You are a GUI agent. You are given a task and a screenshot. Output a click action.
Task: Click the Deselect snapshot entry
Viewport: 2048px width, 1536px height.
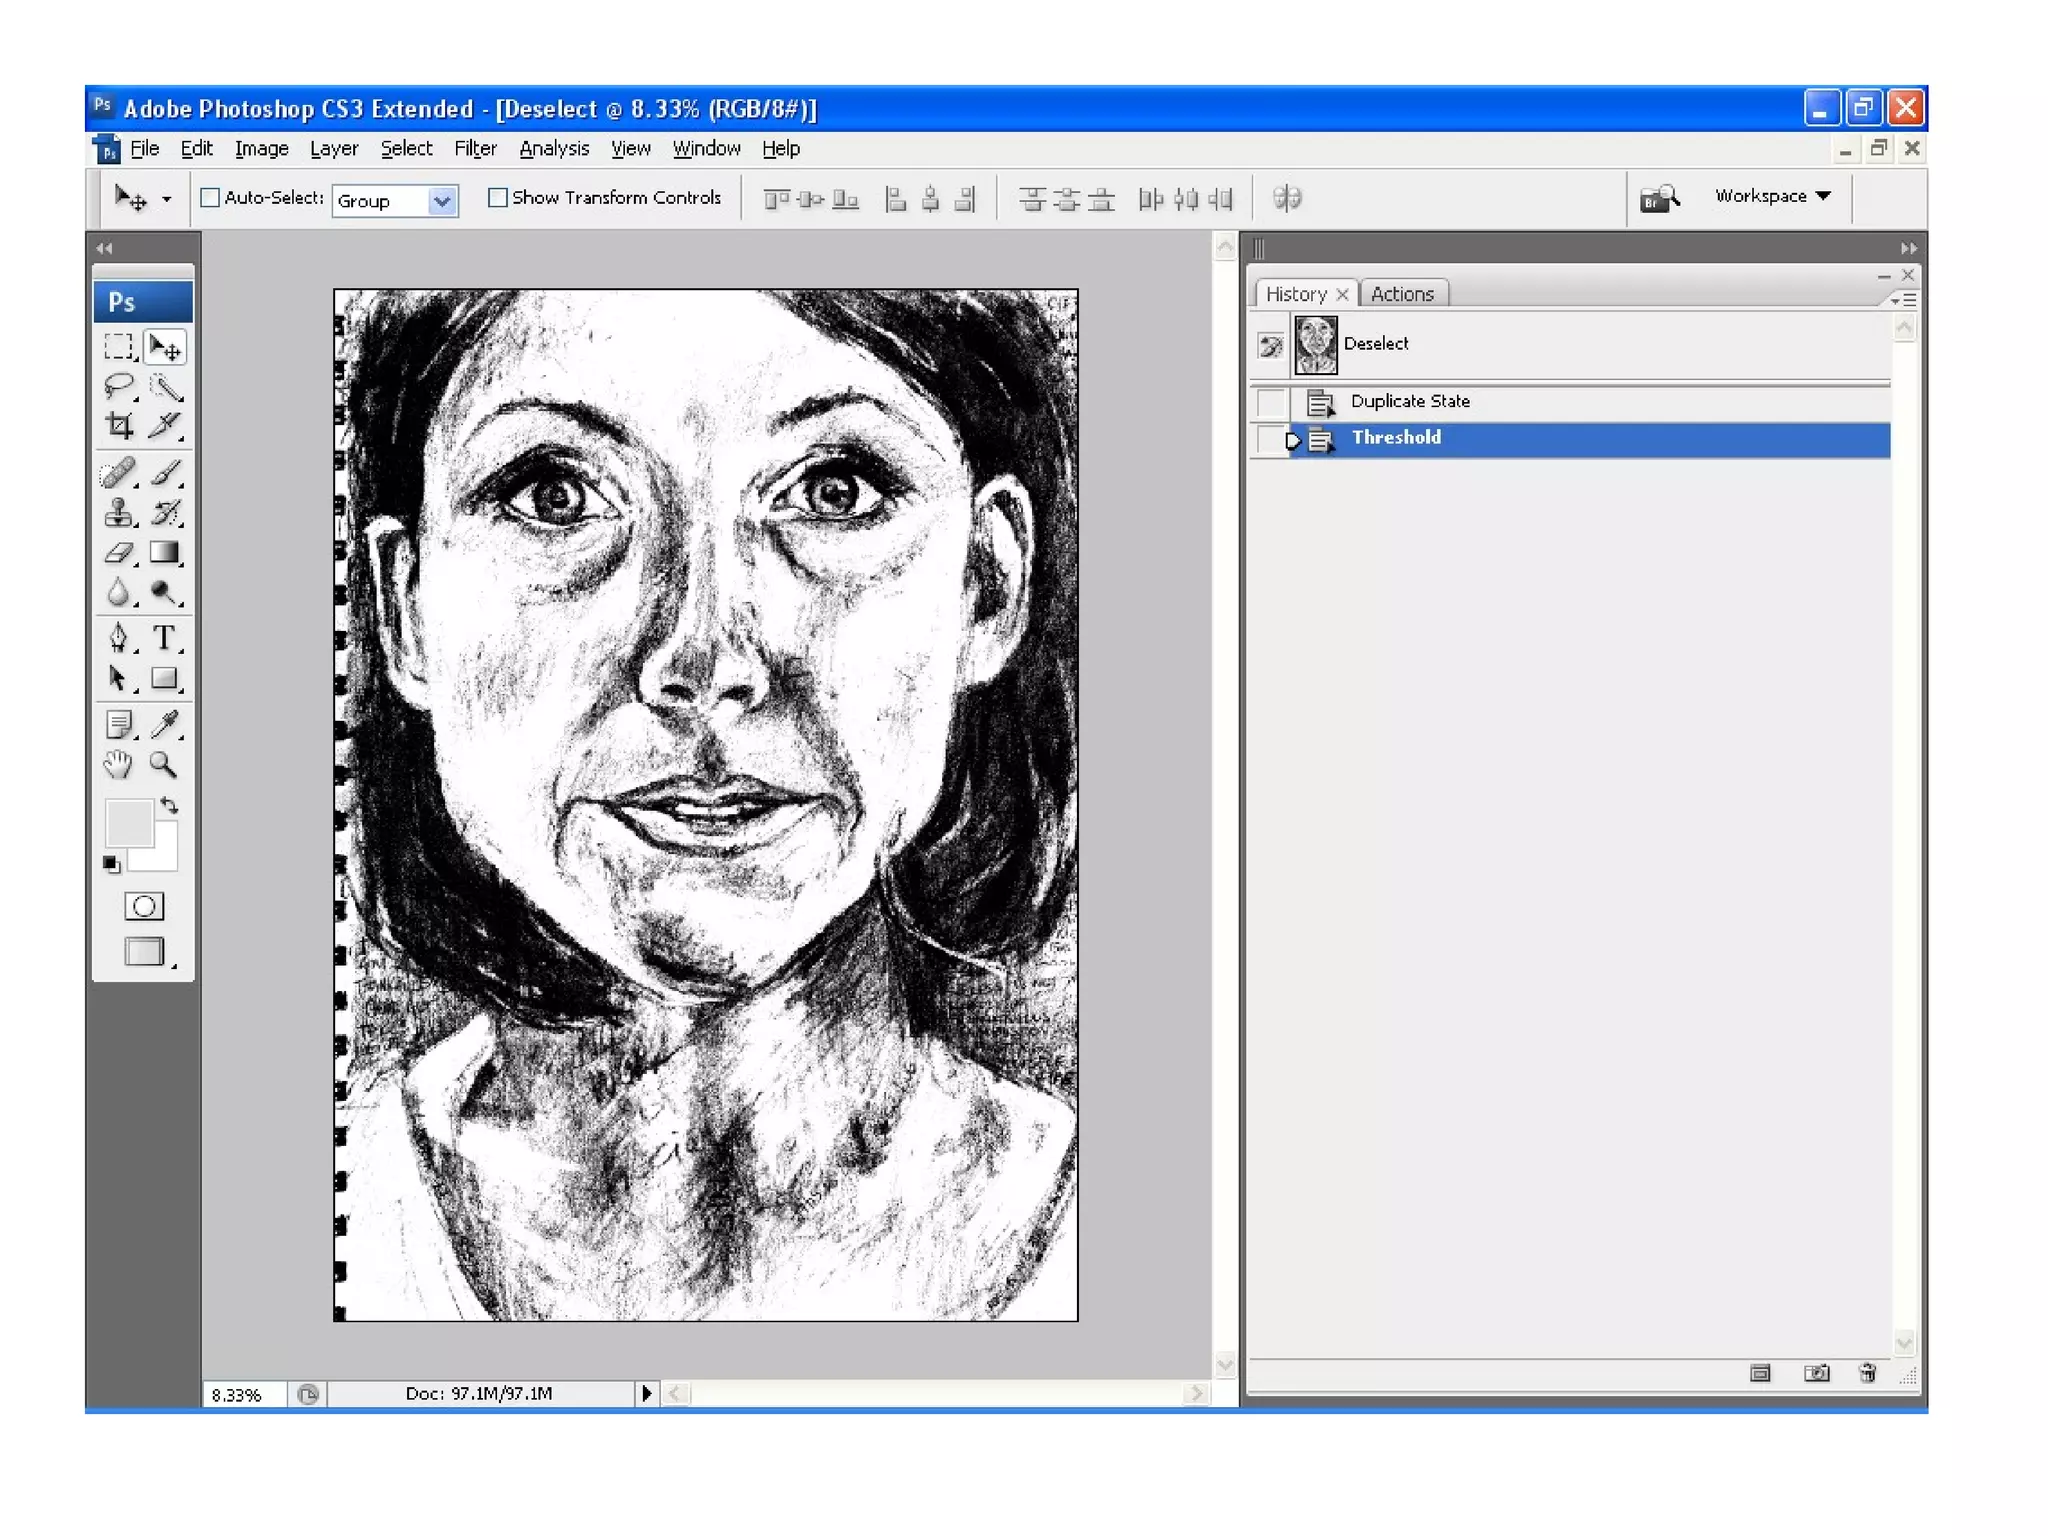(x=1375, y=344)
